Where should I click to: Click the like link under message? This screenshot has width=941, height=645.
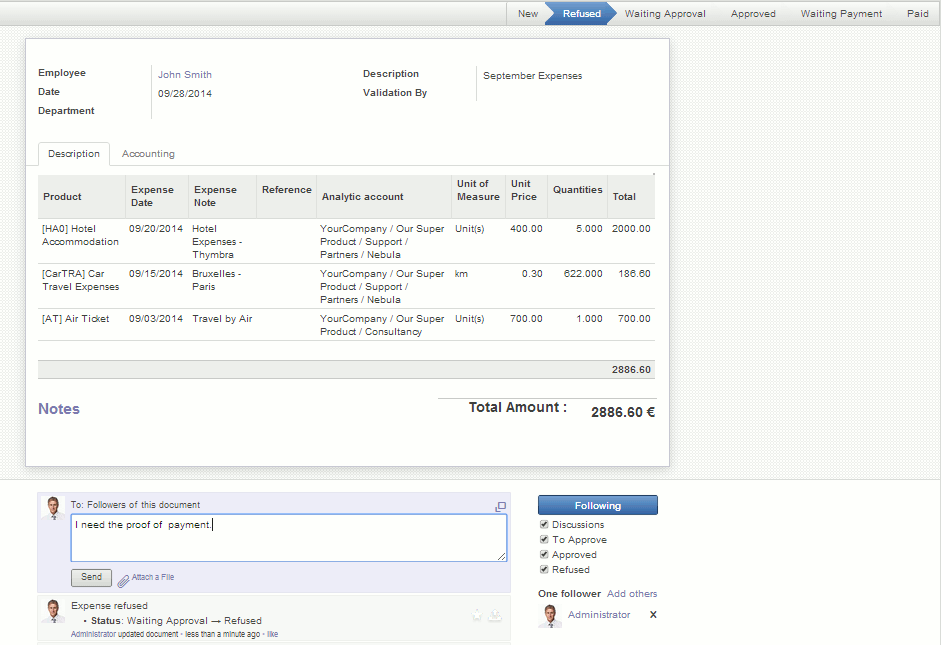[272, 634]
